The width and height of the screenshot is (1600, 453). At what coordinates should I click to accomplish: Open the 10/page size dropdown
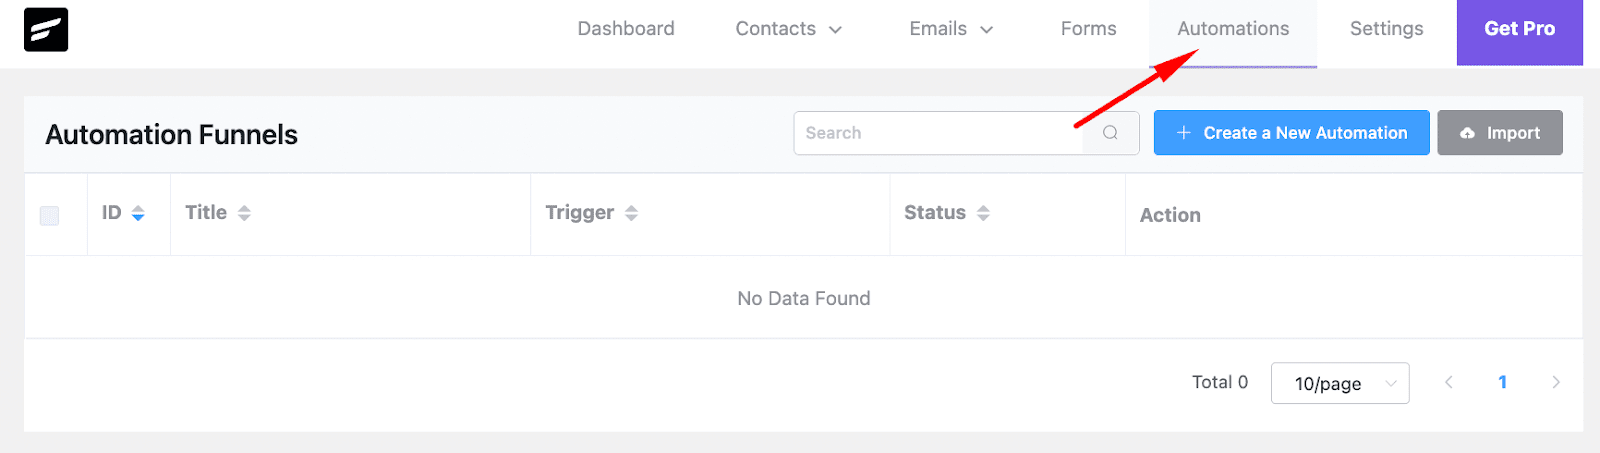[x=1339, y=383]
